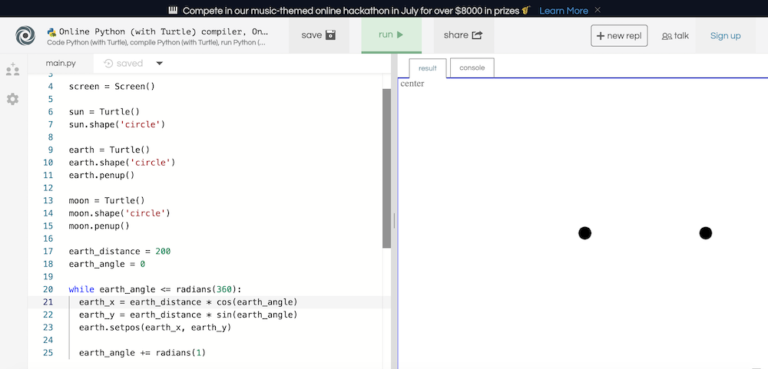Open the talk community link

click(675, 36)
